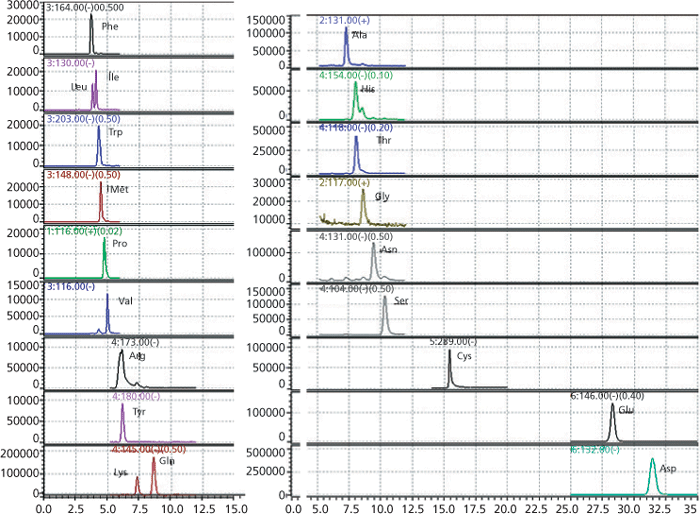Click the purple Tyr chromatogram peak
The width and height of the screenshot is (700, 515).
(x=123, y=423)
